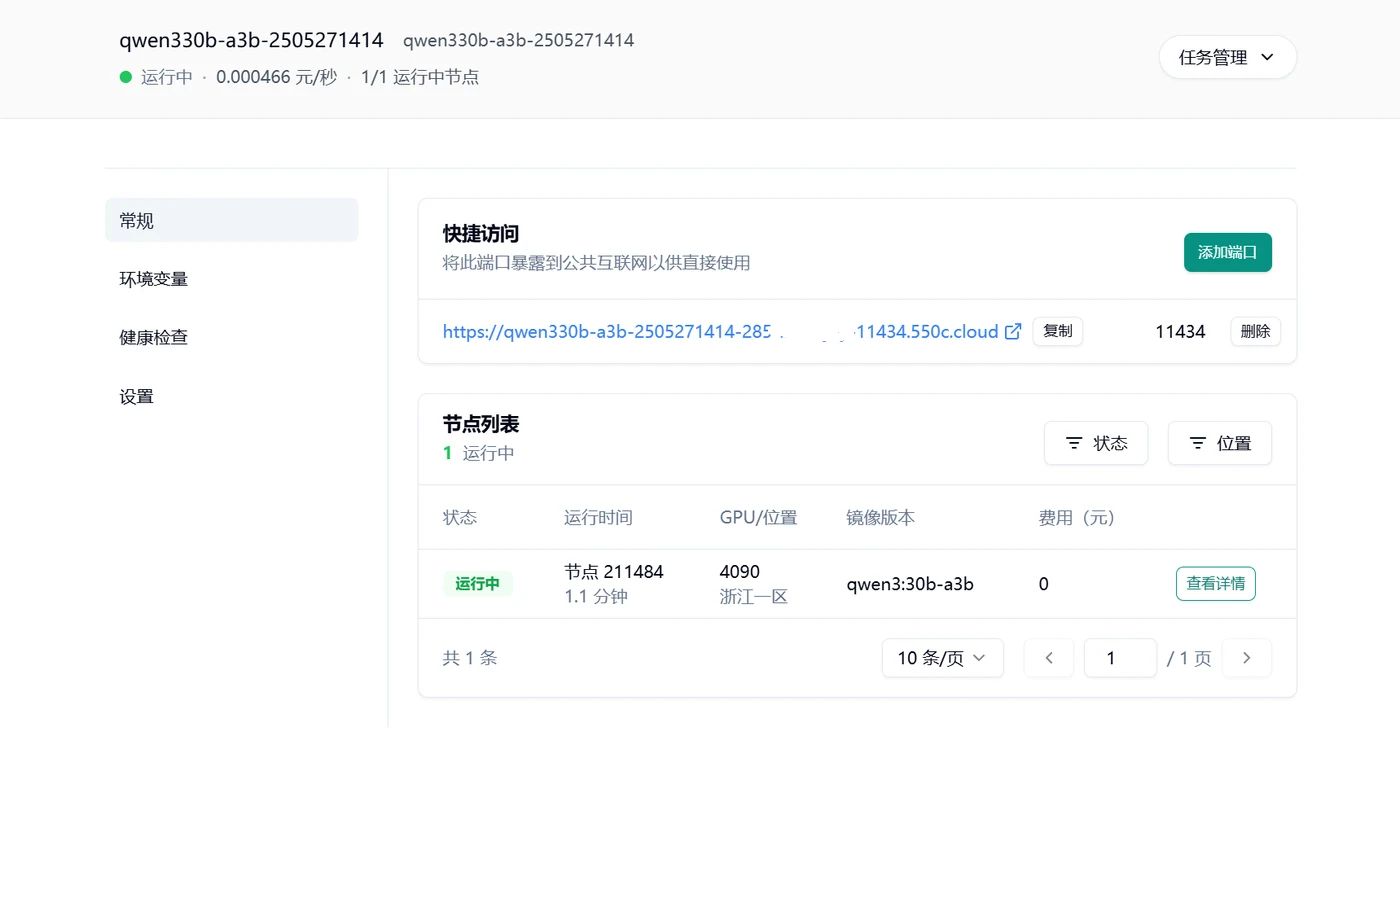This screenshot has height=911, width=1400.
Task: Click the 运行中 status badge in node row
Action: pos(477,584)
